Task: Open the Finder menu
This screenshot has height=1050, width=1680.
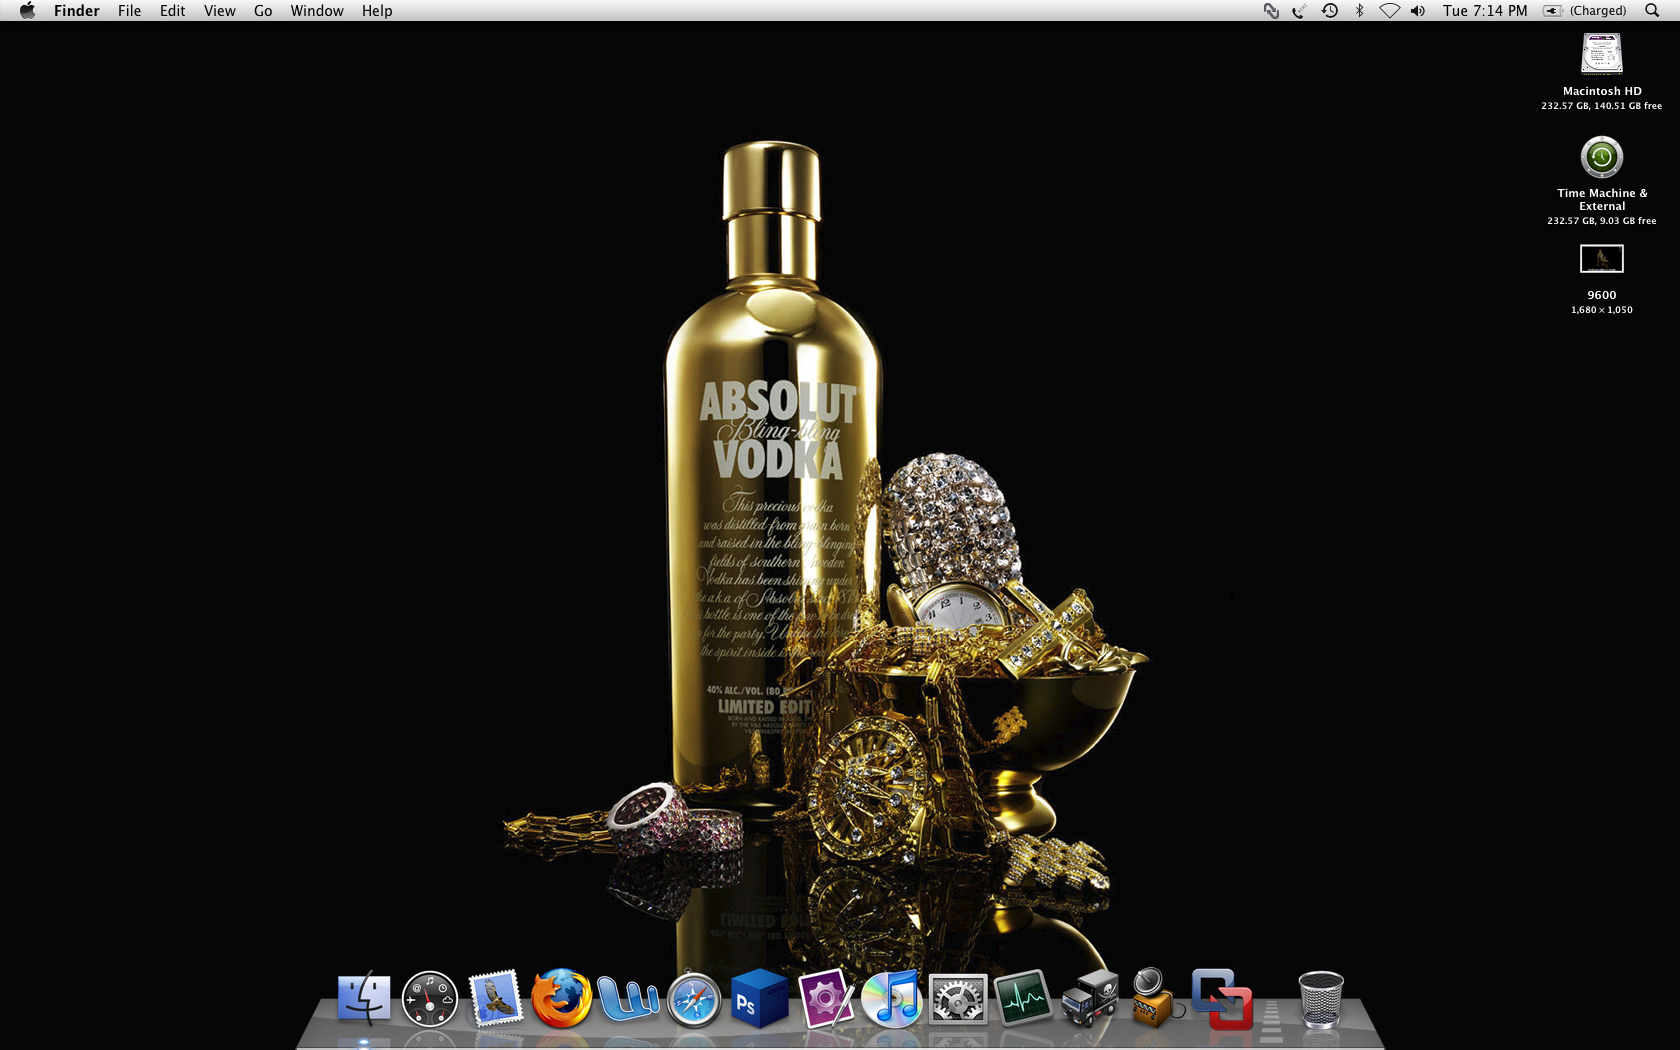Action: (77, 11)
